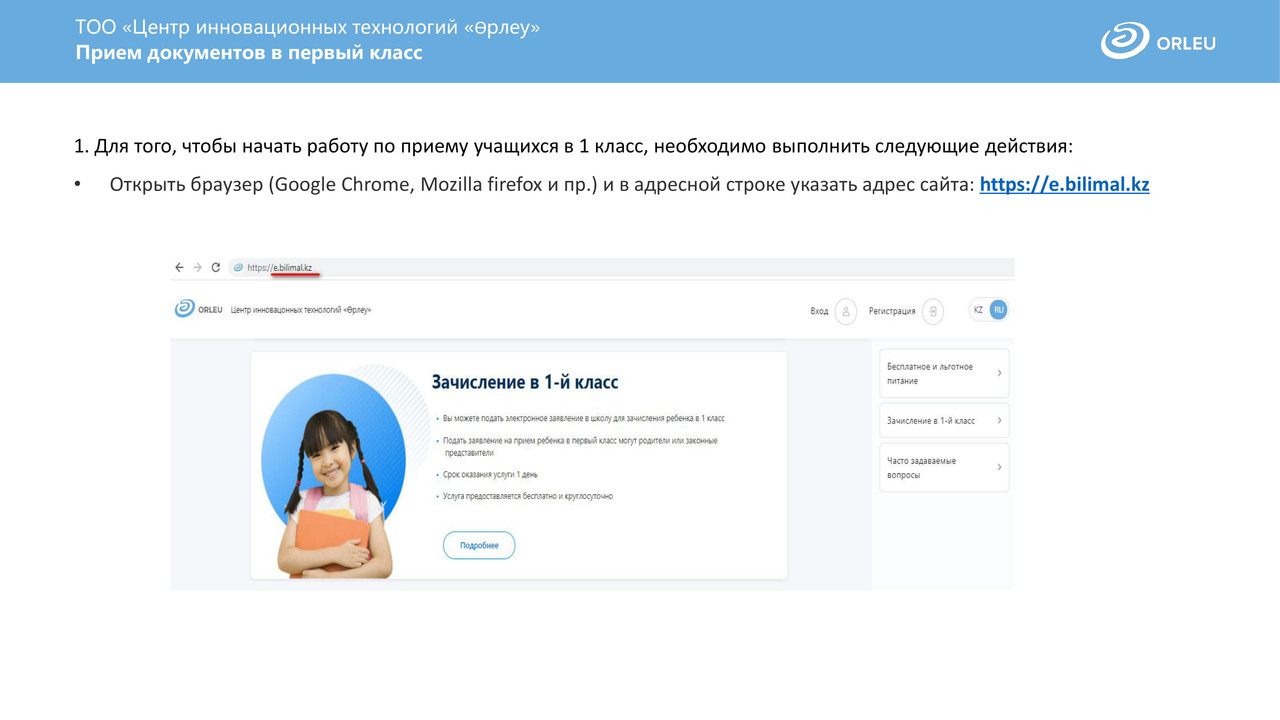Reload the page with the refresh icon
Screen dimensions: 1280x720
coord(215,267)
